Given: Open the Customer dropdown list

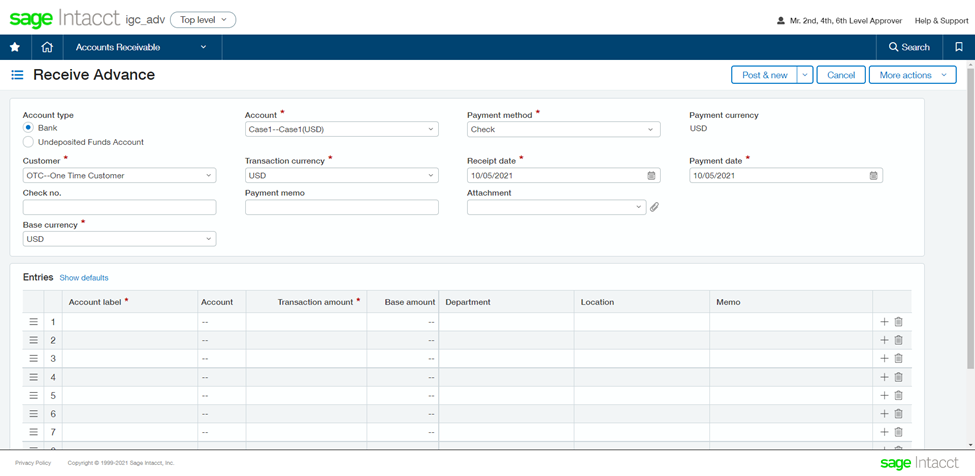Looking at the screenshot, I should pyautogui.click(x=119, y=176).
